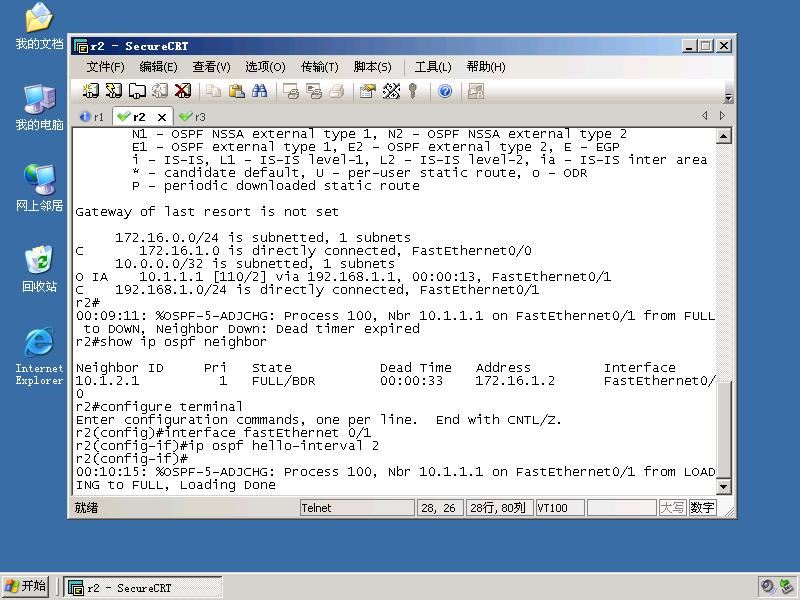Viewport: 800px width, 600px height.
Task: Open the 文件(F) menu
Action: [105, 67]
